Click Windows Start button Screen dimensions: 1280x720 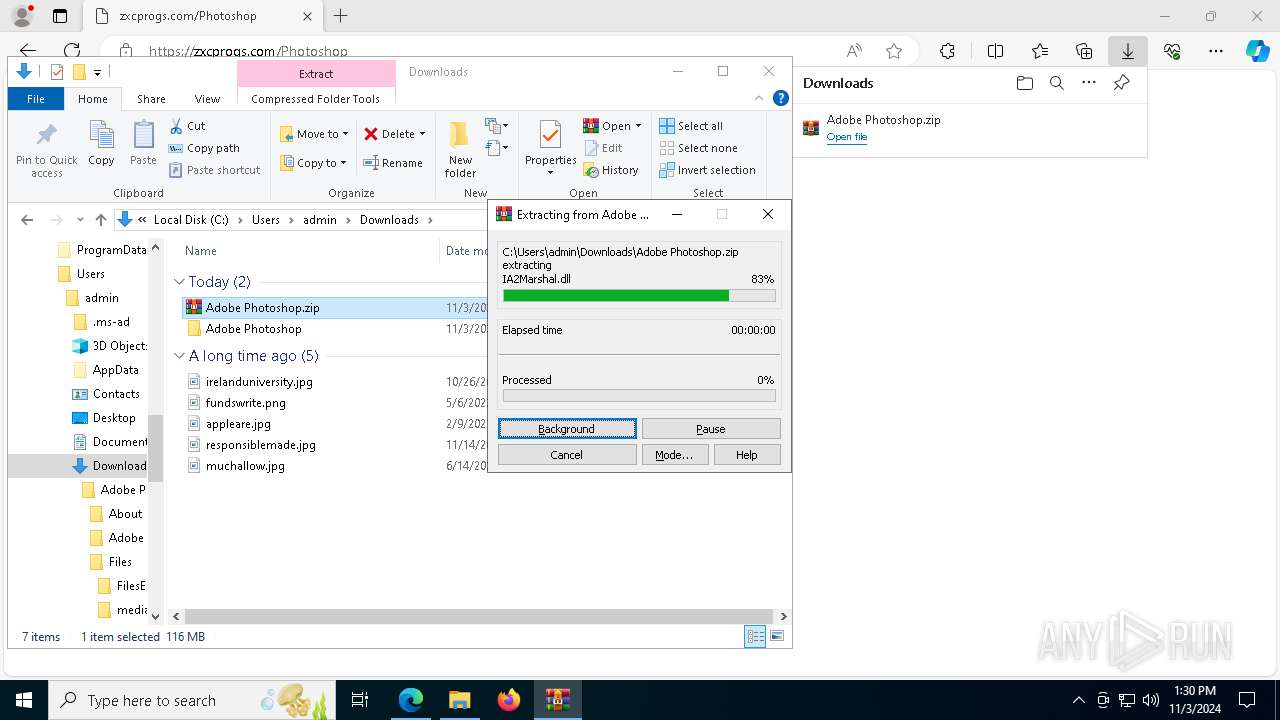[x=24, y=700]
